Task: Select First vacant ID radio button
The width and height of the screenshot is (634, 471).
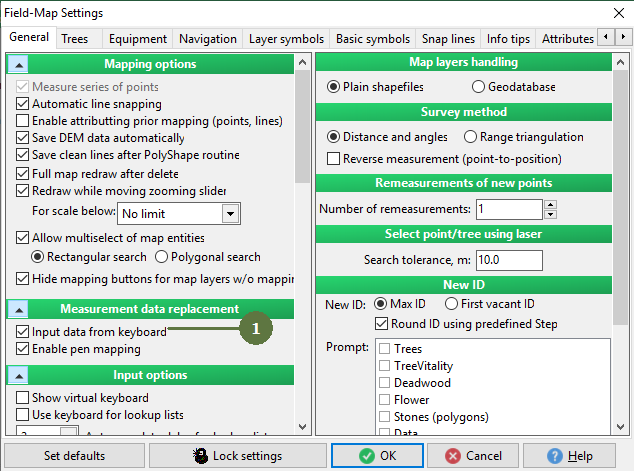Action: 451,304
